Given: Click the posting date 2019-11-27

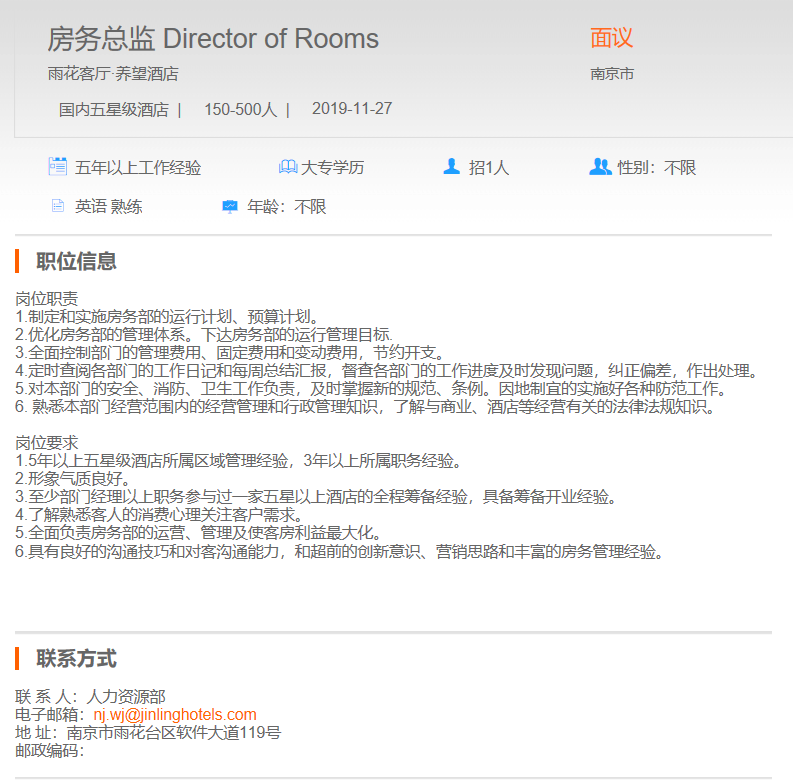Looking at the screenshot, I should 352,108.
